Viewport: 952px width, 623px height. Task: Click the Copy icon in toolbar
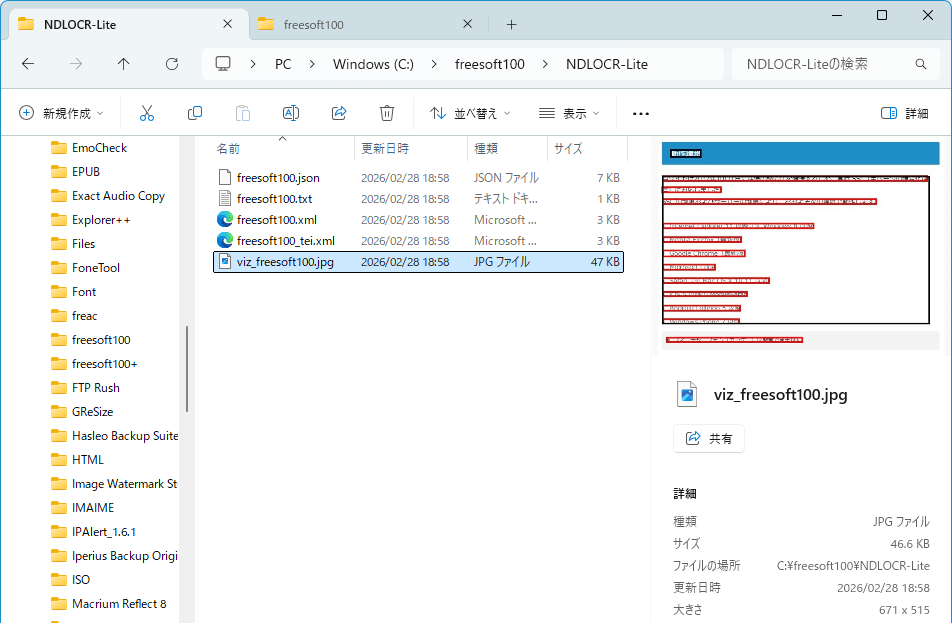tap(195, 113)
